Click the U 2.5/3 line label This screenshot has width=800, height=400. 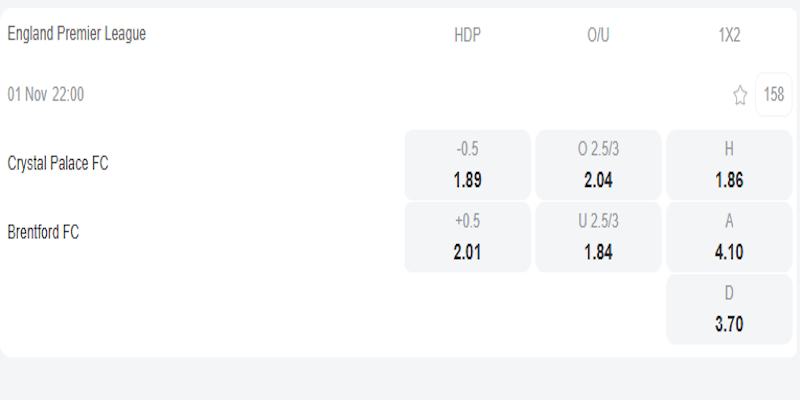pyautogui.click(x=598, y=221)
